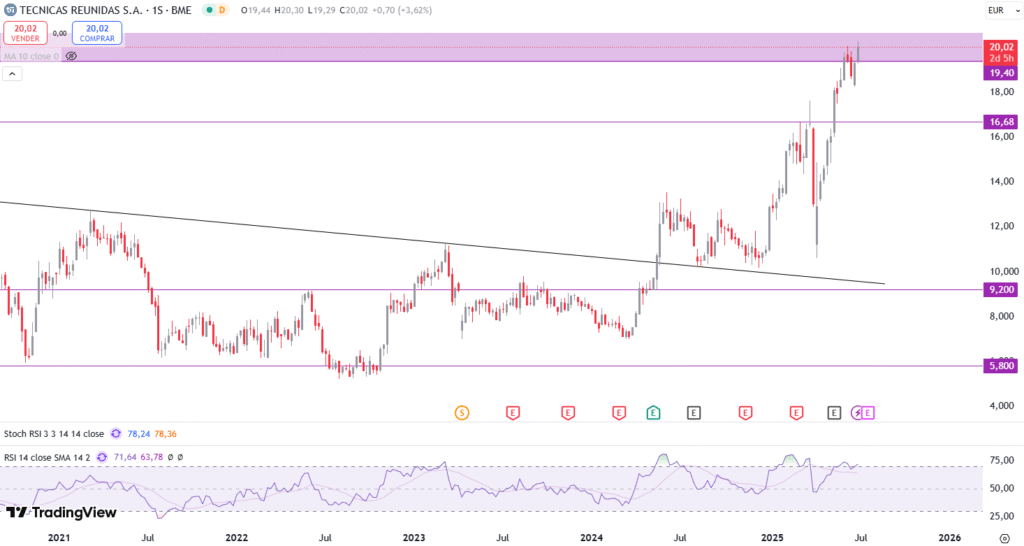
Task: Click the red E marker left of green E
Action: point(618,413)
